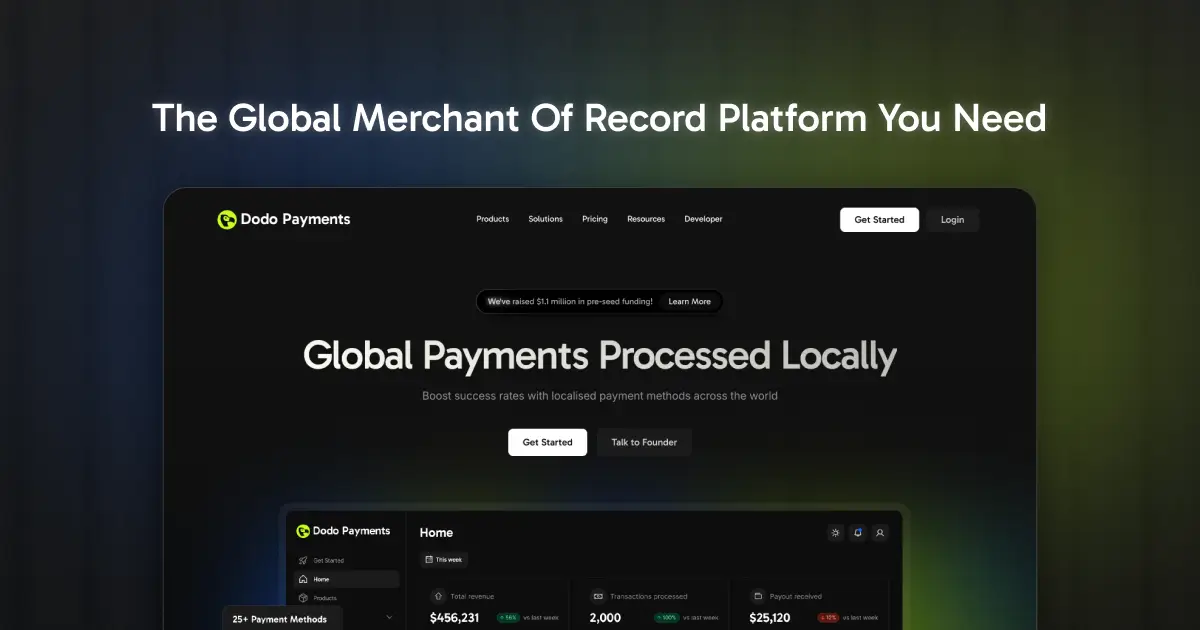Screen dimensions: 1200x630
Task: Open the user profile icon in the dashboard
Action: point(879,533)
